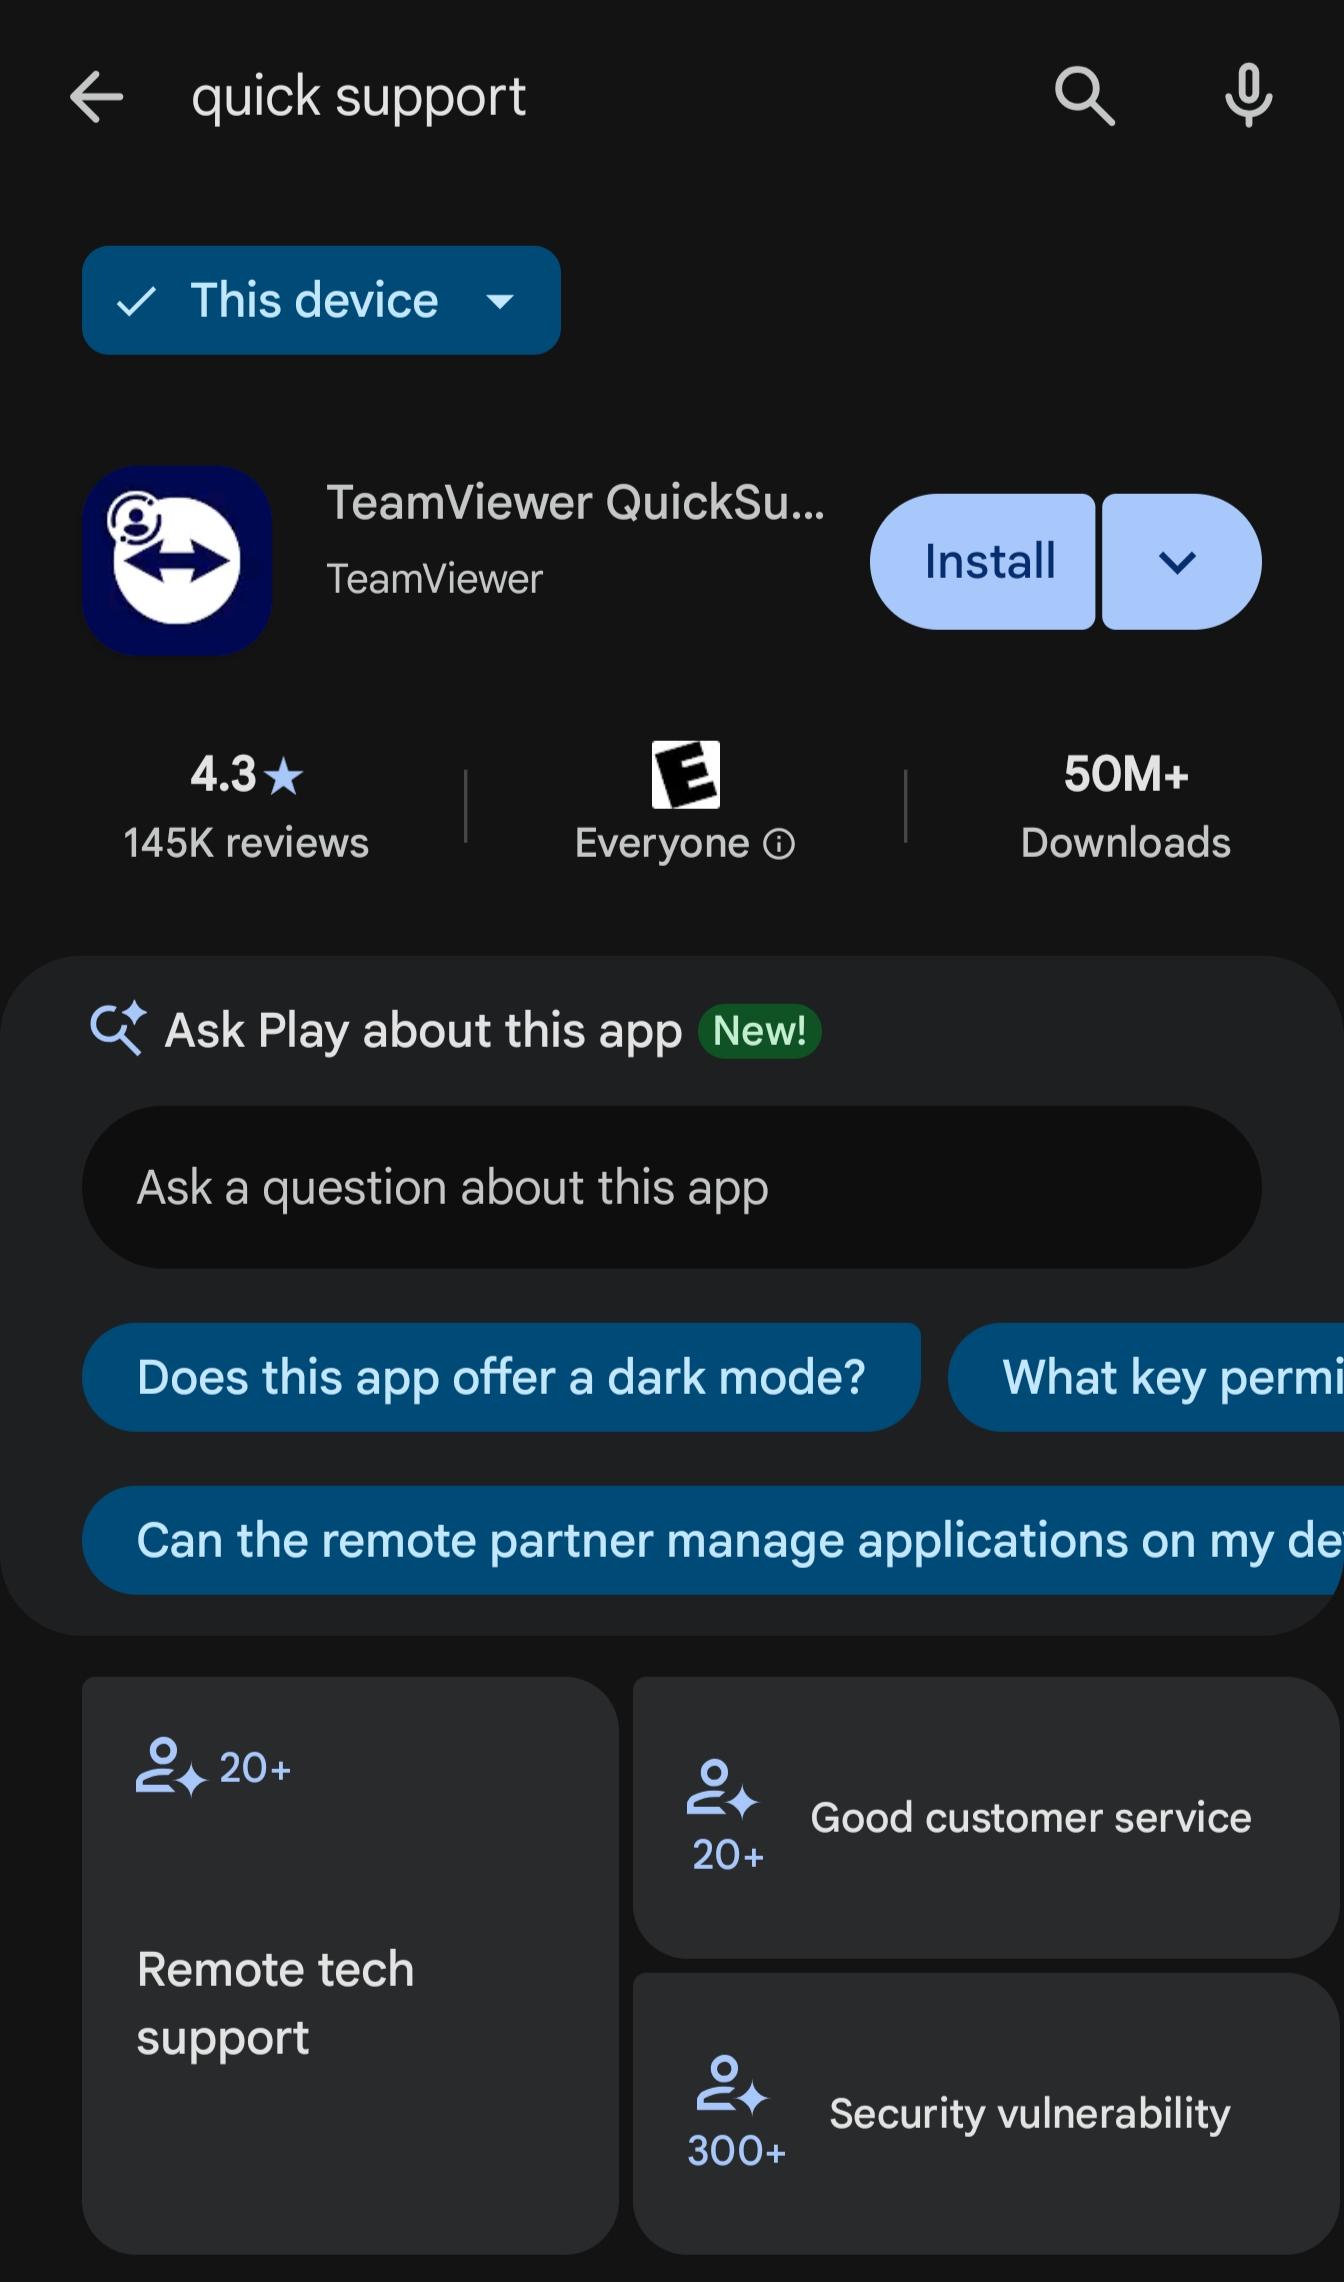
Task: Select 'Does this app offer a dark mode?'
Action: [501, 1377]
